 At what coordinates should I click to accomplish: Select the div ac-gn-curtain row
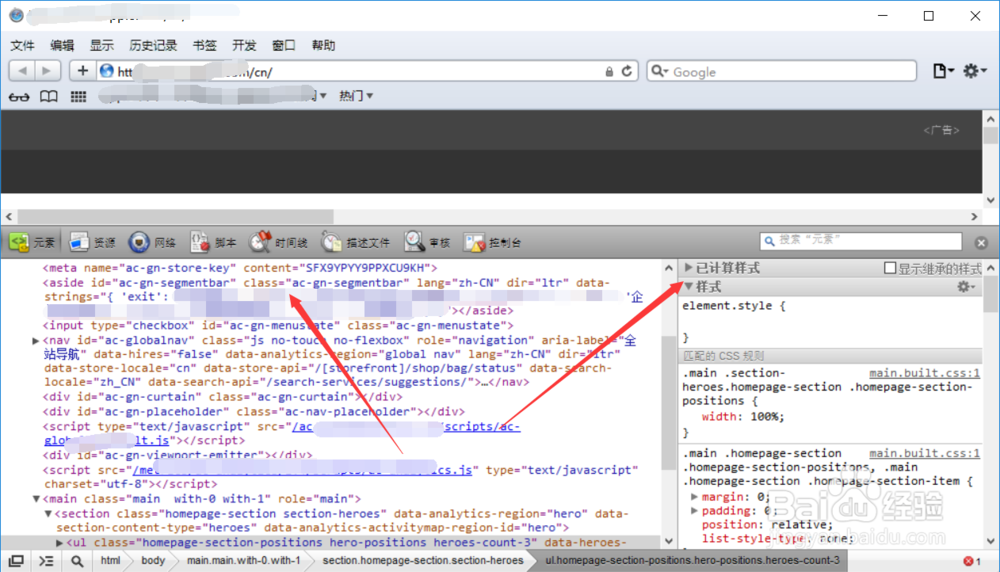point(222,397)
